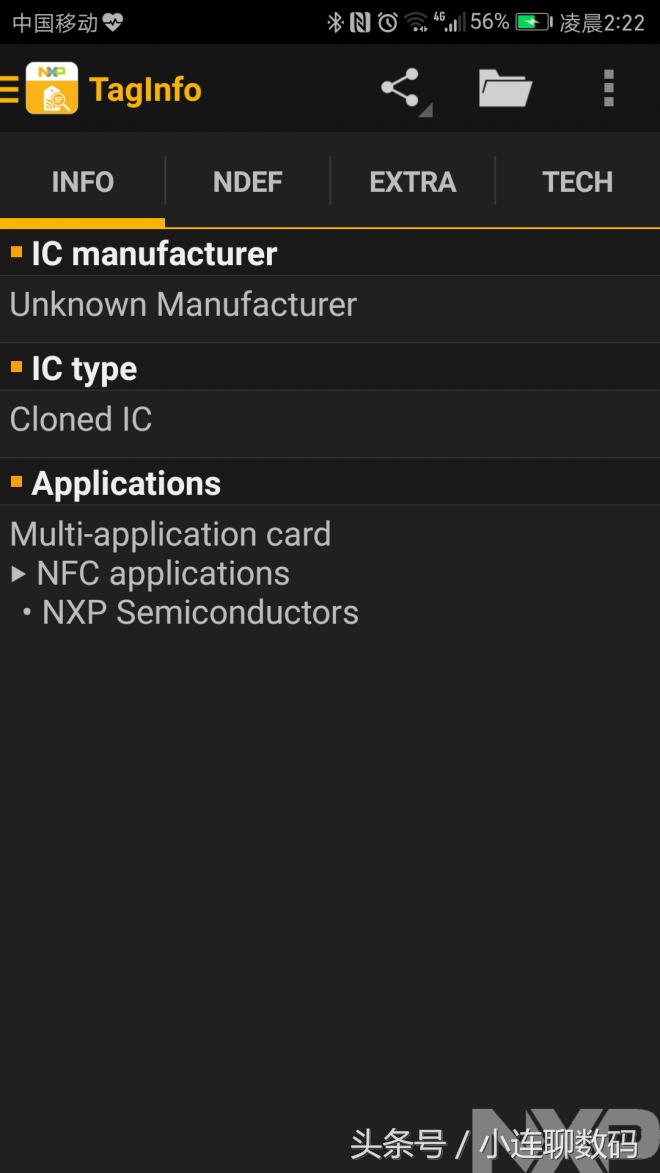Open the navigation drawer via hamburger lines
The image size is (660, 1173).
(11, 88)
